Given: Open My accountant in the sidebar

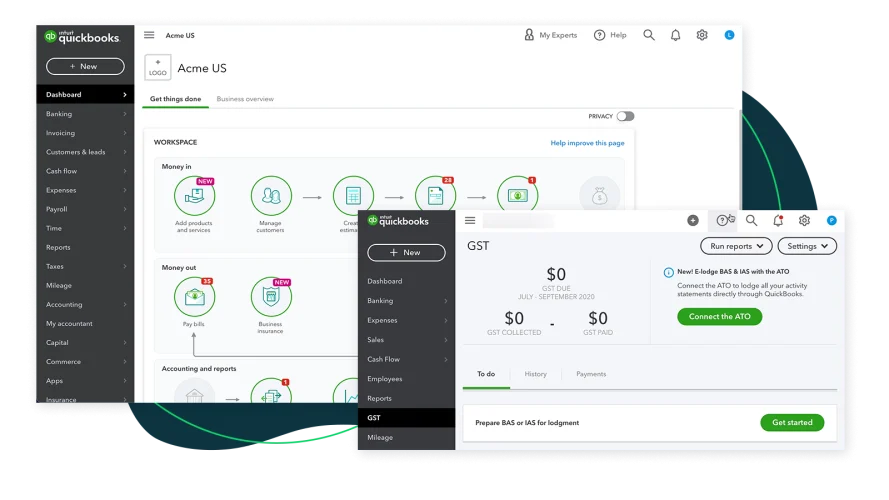Looking at the screenshot, I should click(85, 324).
